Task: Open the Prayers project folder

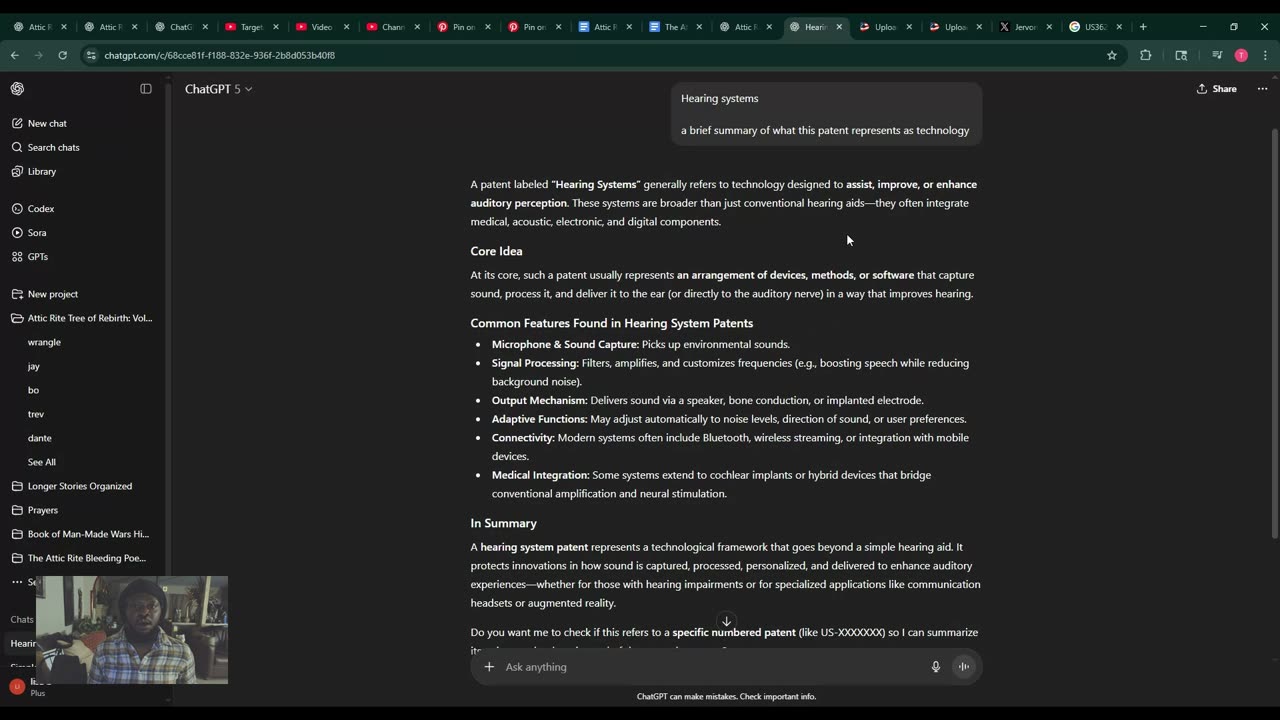Action: (x=43, y=510)
